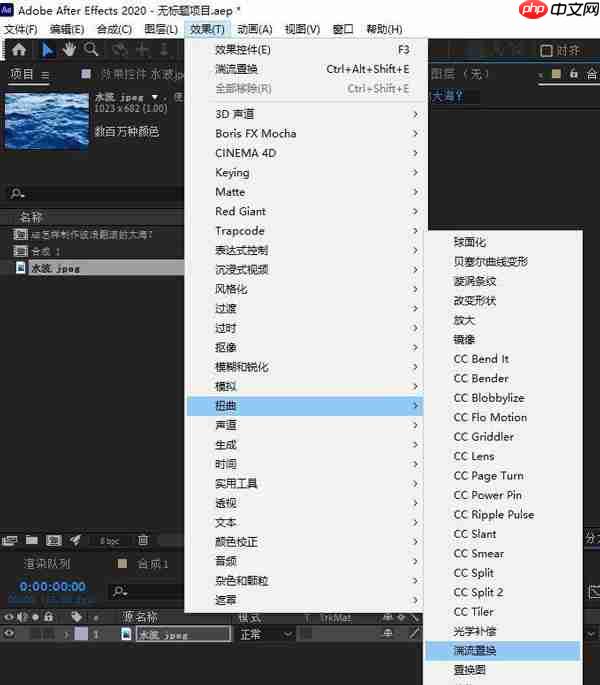Expand the Boris FX Mocha submenu
Screen dimensions: 600x685
tap(305, 133)
